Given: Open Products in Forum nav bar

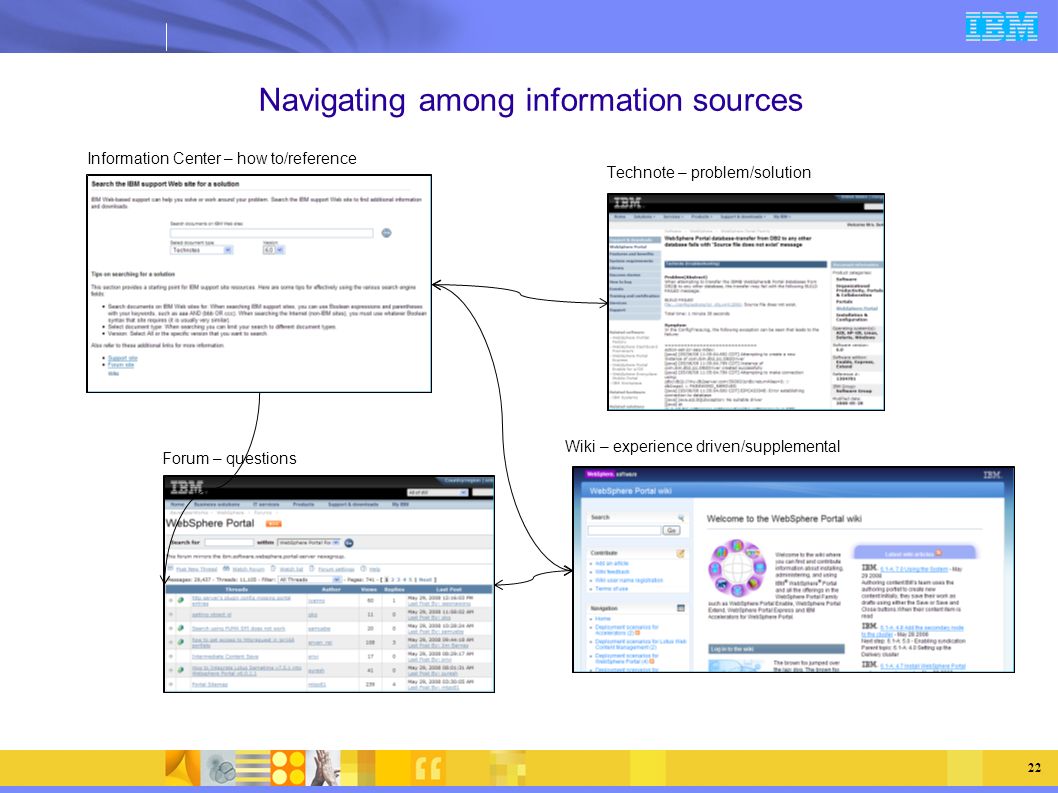Looking at the screenshot, I should tap(304, 504).
